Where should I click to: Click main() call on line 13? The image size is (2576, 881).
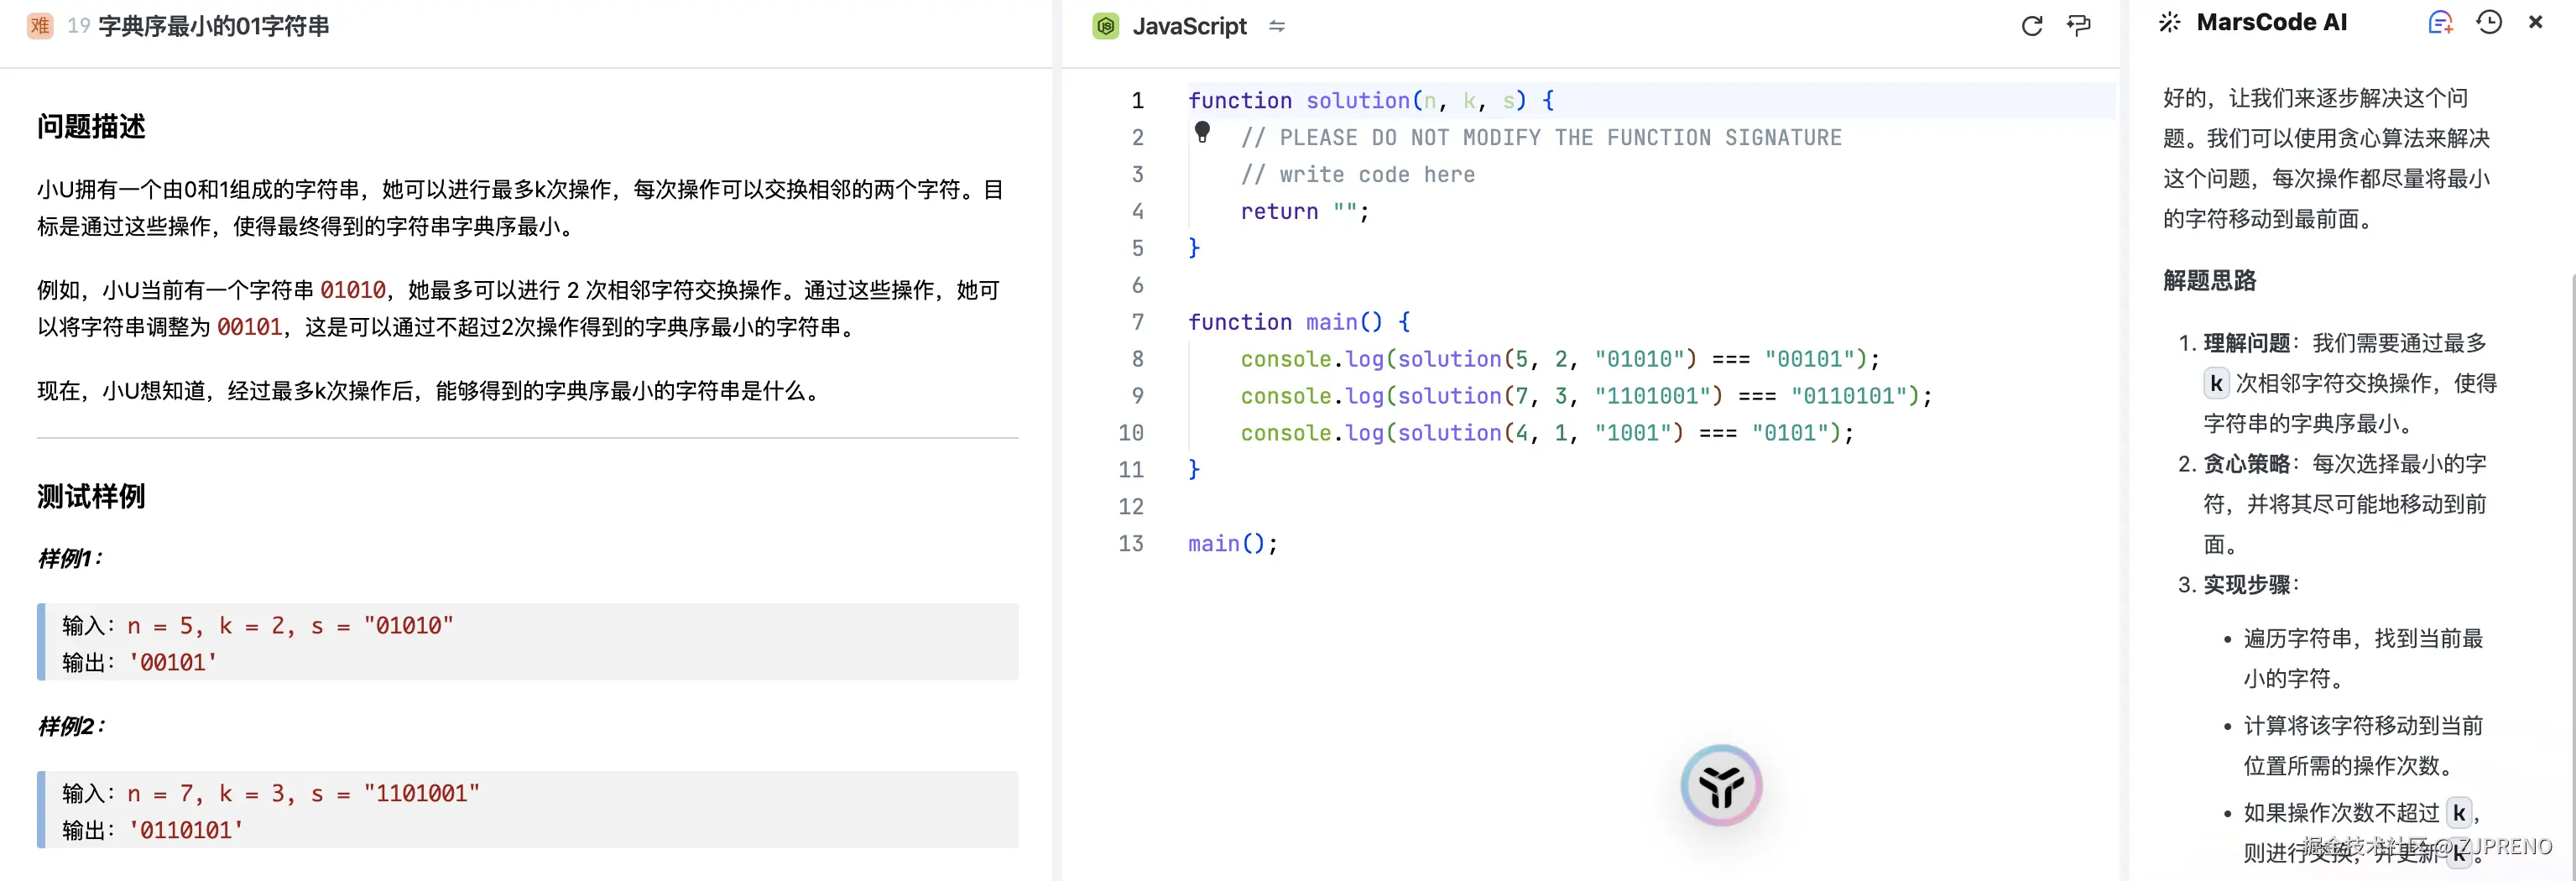[1231, 543]
